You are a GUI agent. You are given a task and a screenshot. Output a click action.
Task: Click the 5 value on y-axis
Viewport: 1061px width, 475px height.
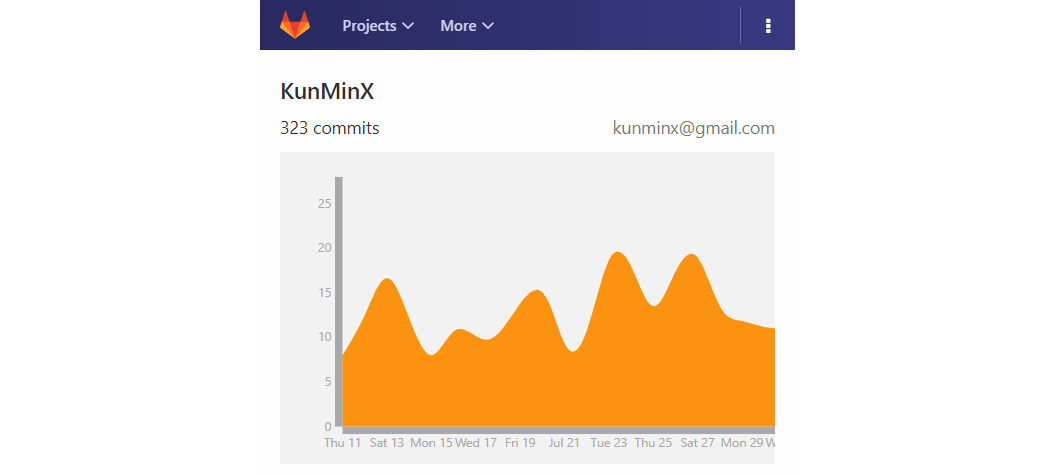(x=328, y=382)
